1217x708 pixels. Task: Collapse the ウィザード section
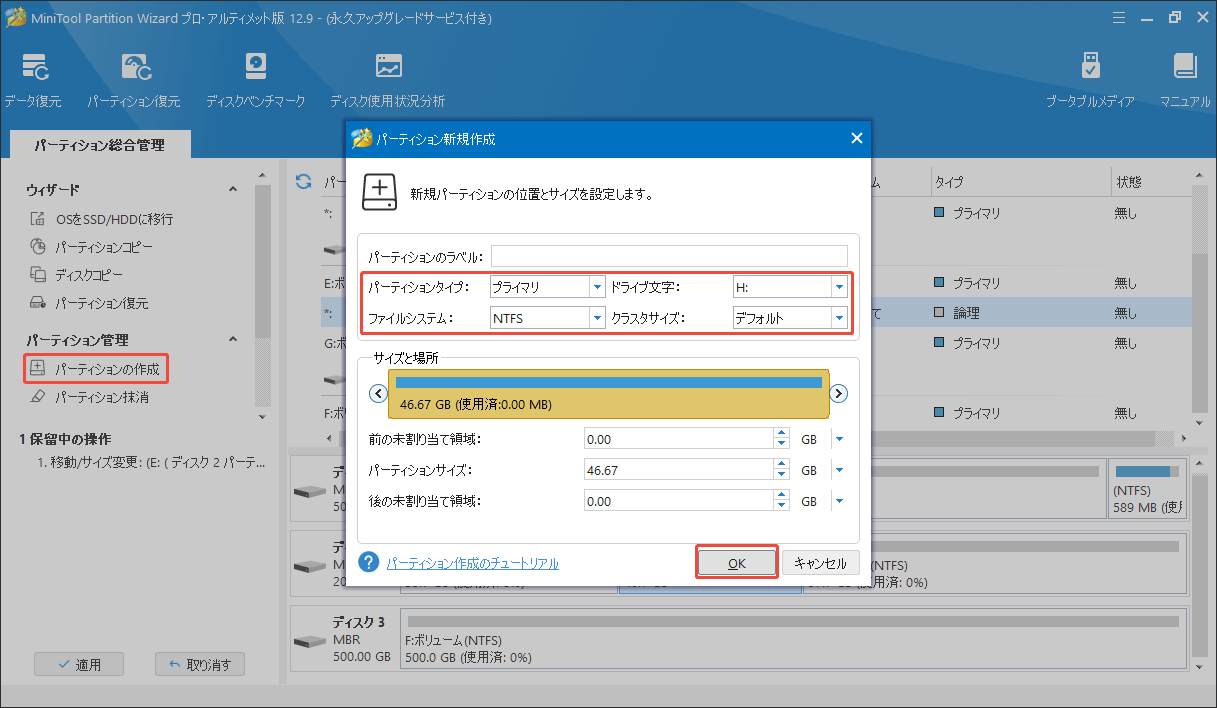point(233,189)
